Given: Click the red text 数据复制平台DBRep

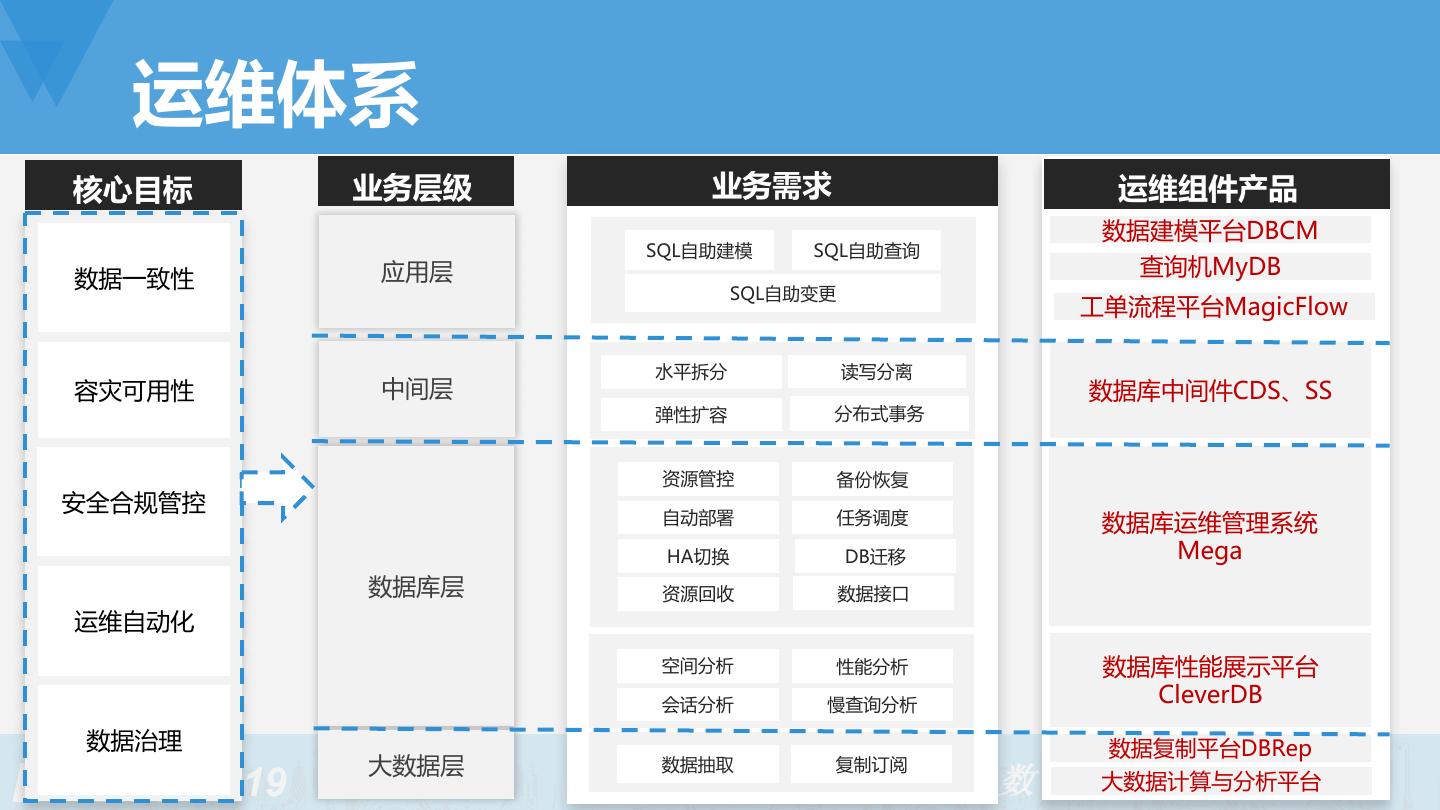Looking at the screenshot, I should click(x=1210, y=748).
